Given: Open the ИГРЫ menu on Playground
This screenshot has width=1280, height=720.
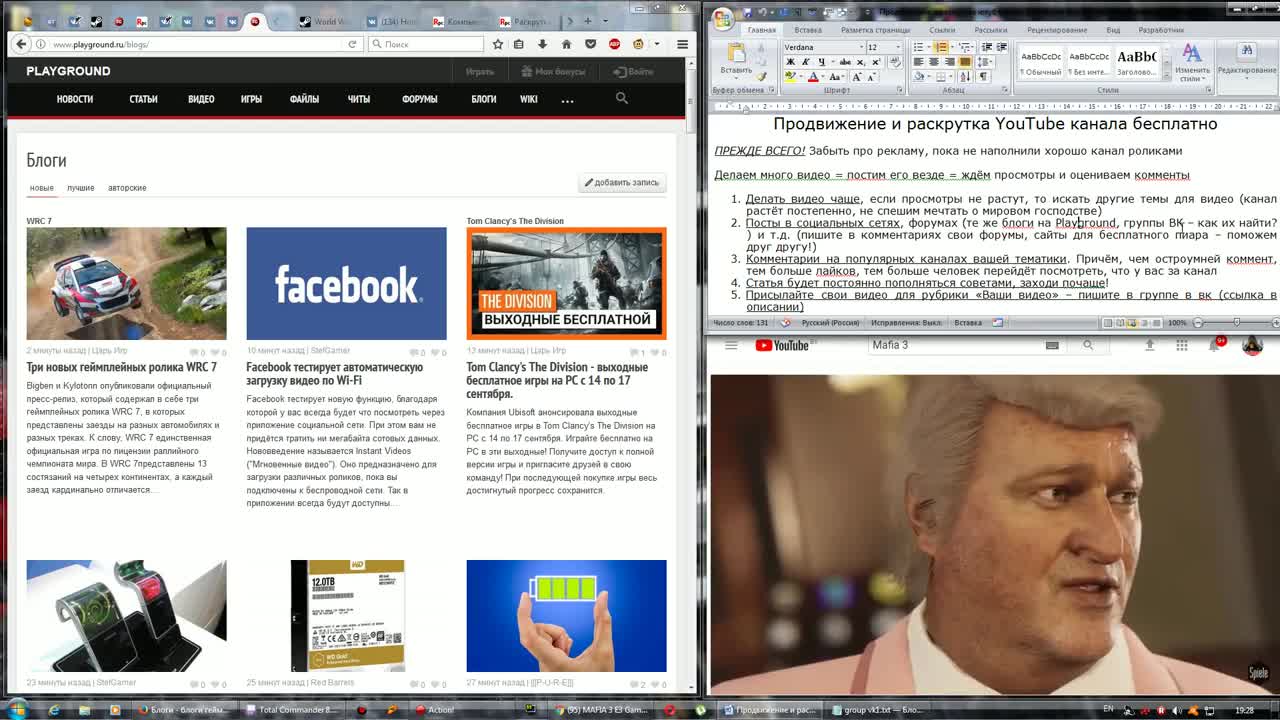Looking at the screenshot, I should (x=251, y=99).
